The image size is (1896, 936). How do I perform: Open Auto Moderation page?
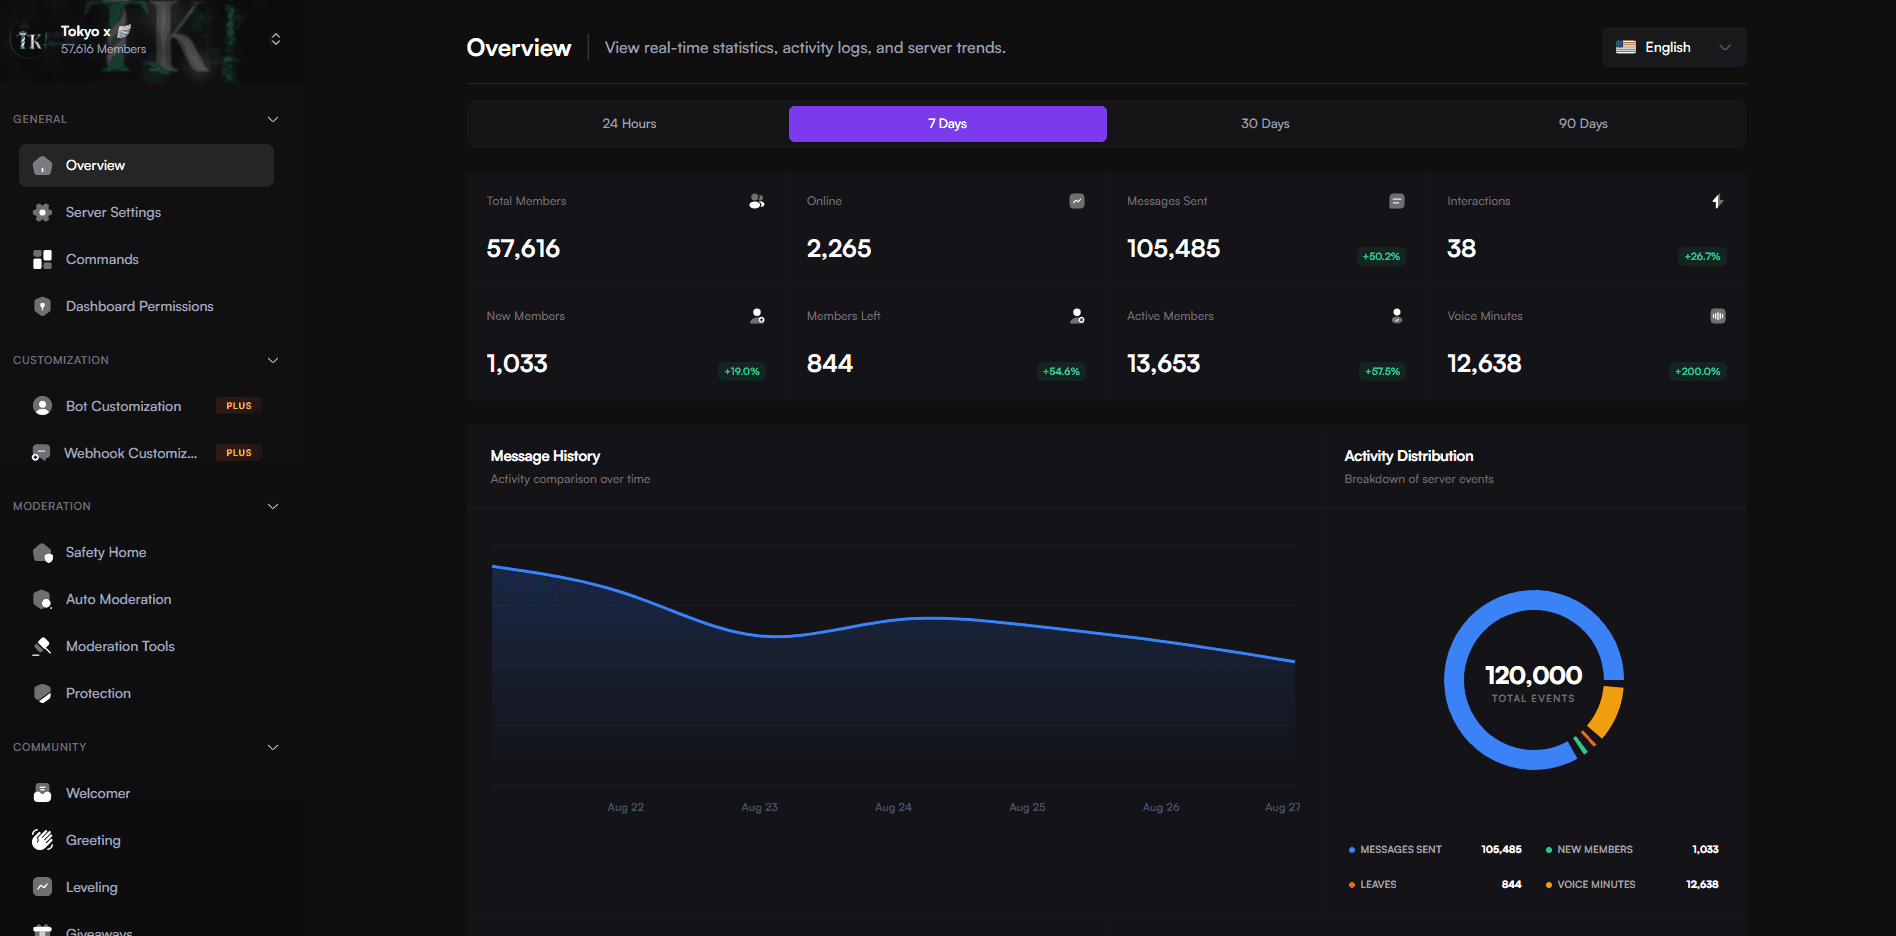(146, 599)
